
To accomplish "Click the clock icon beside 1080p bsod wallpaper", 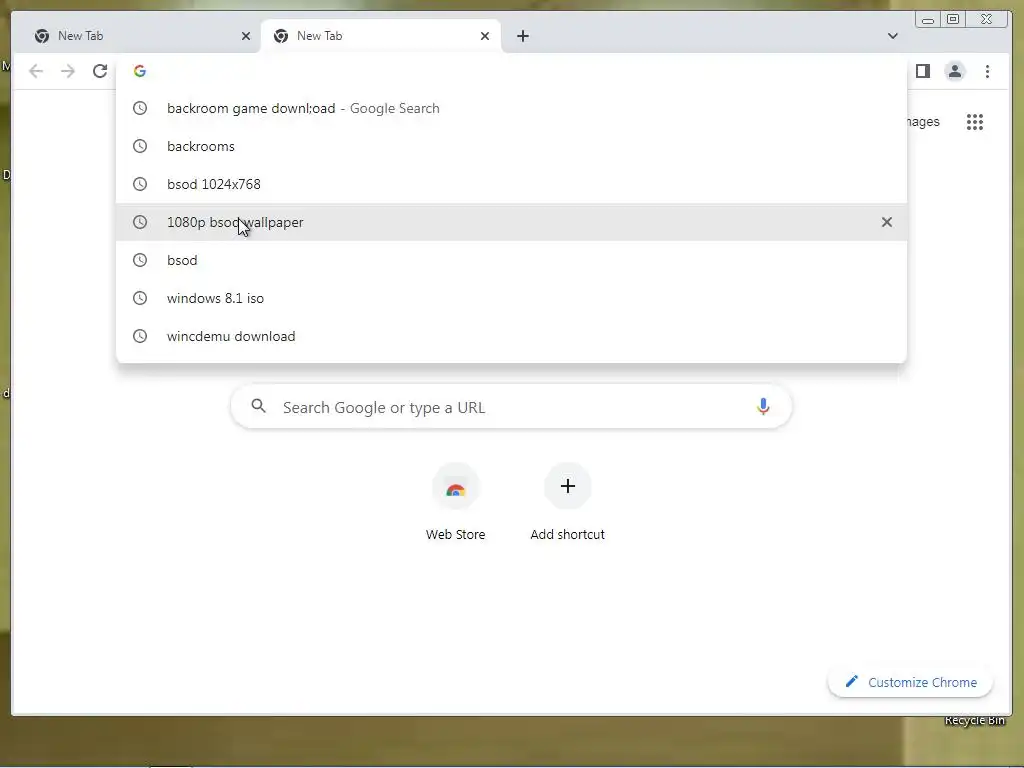I will point(140,222).
